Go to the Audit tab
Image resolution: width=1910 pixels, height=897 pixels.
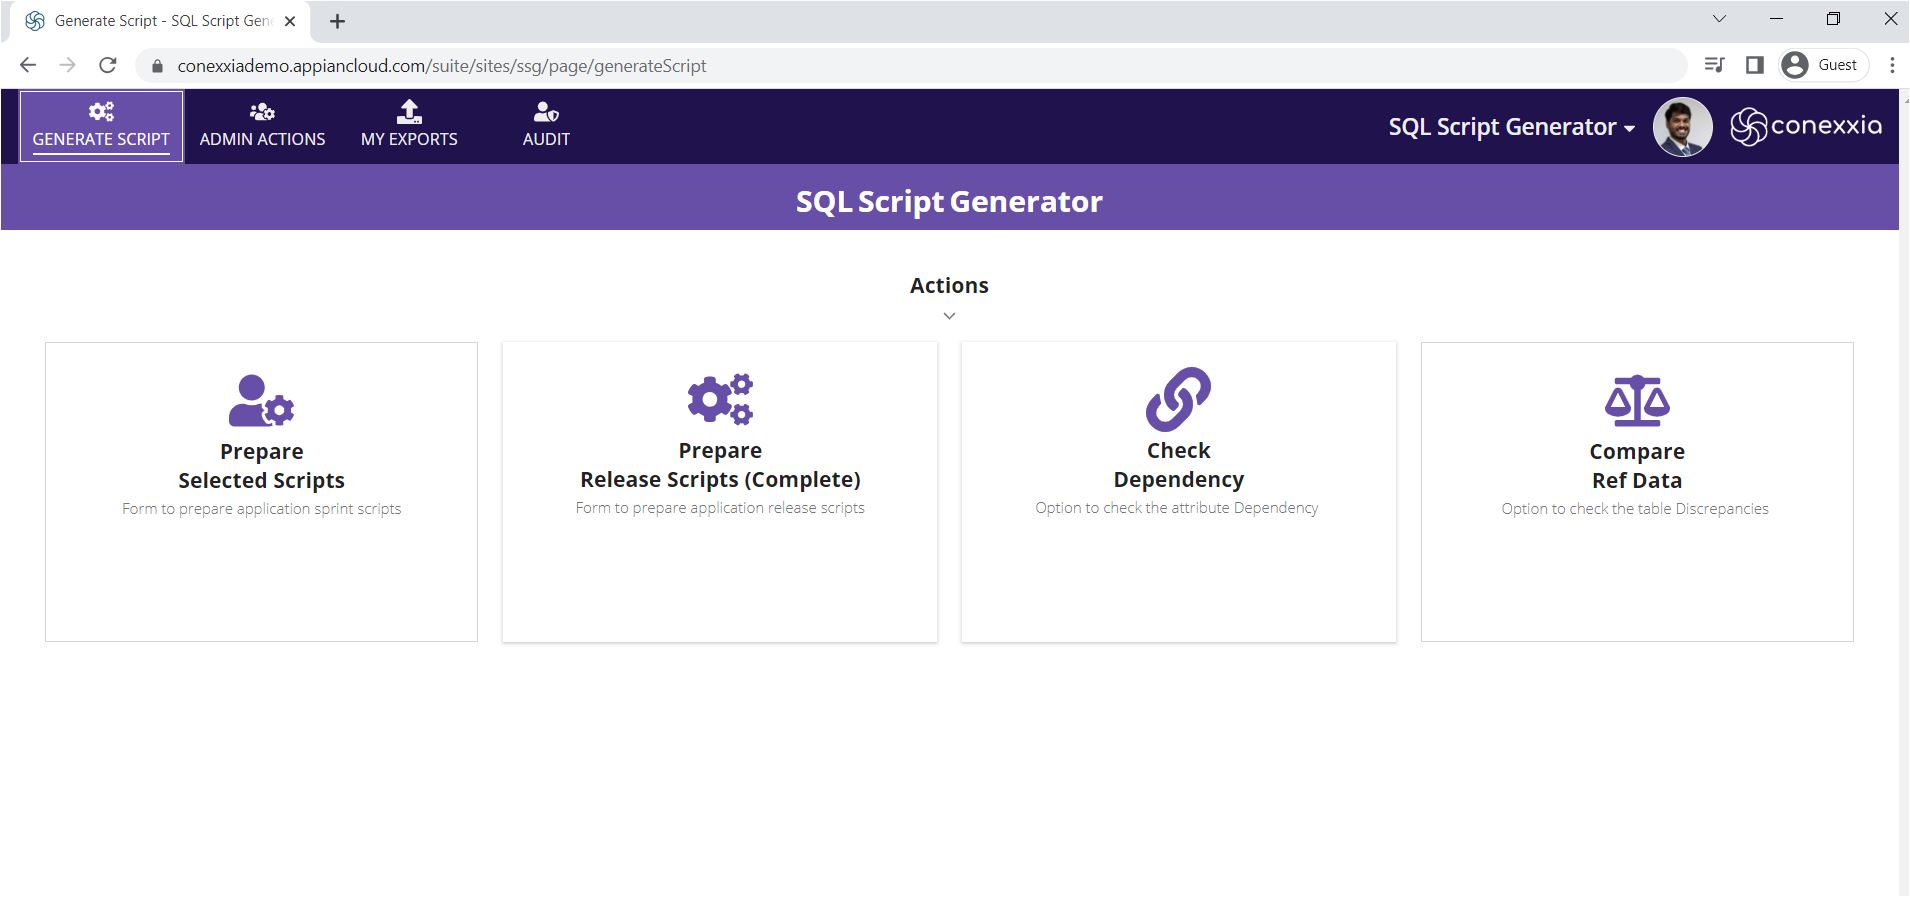[546, 126]
